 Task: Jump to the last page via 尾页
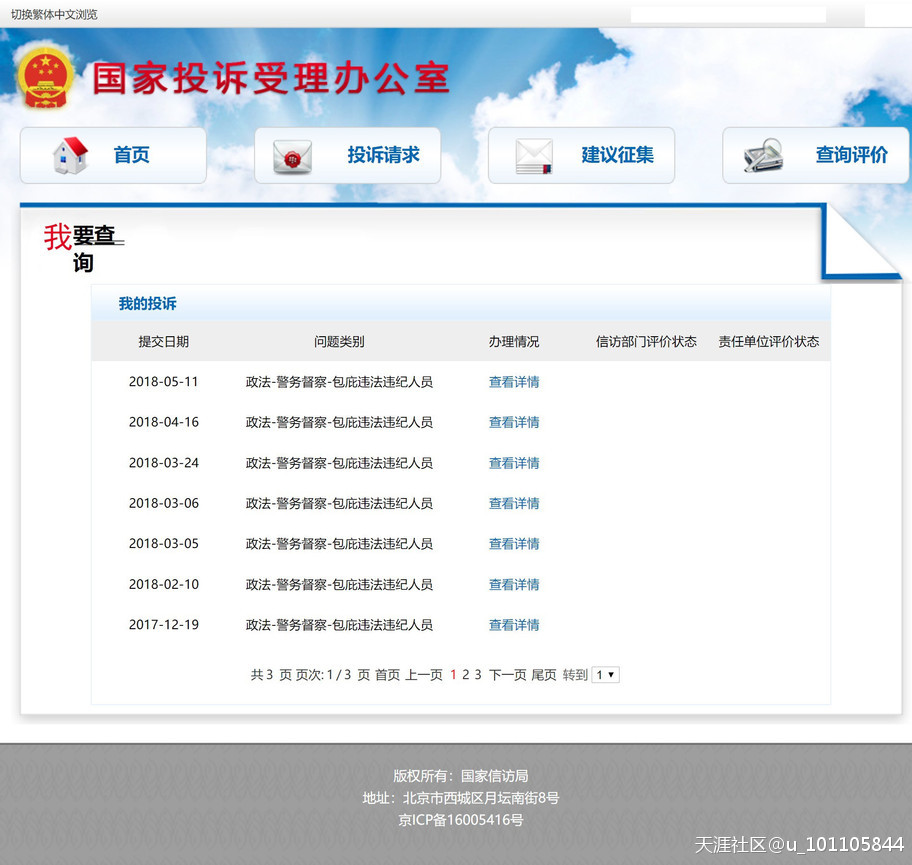544,674
